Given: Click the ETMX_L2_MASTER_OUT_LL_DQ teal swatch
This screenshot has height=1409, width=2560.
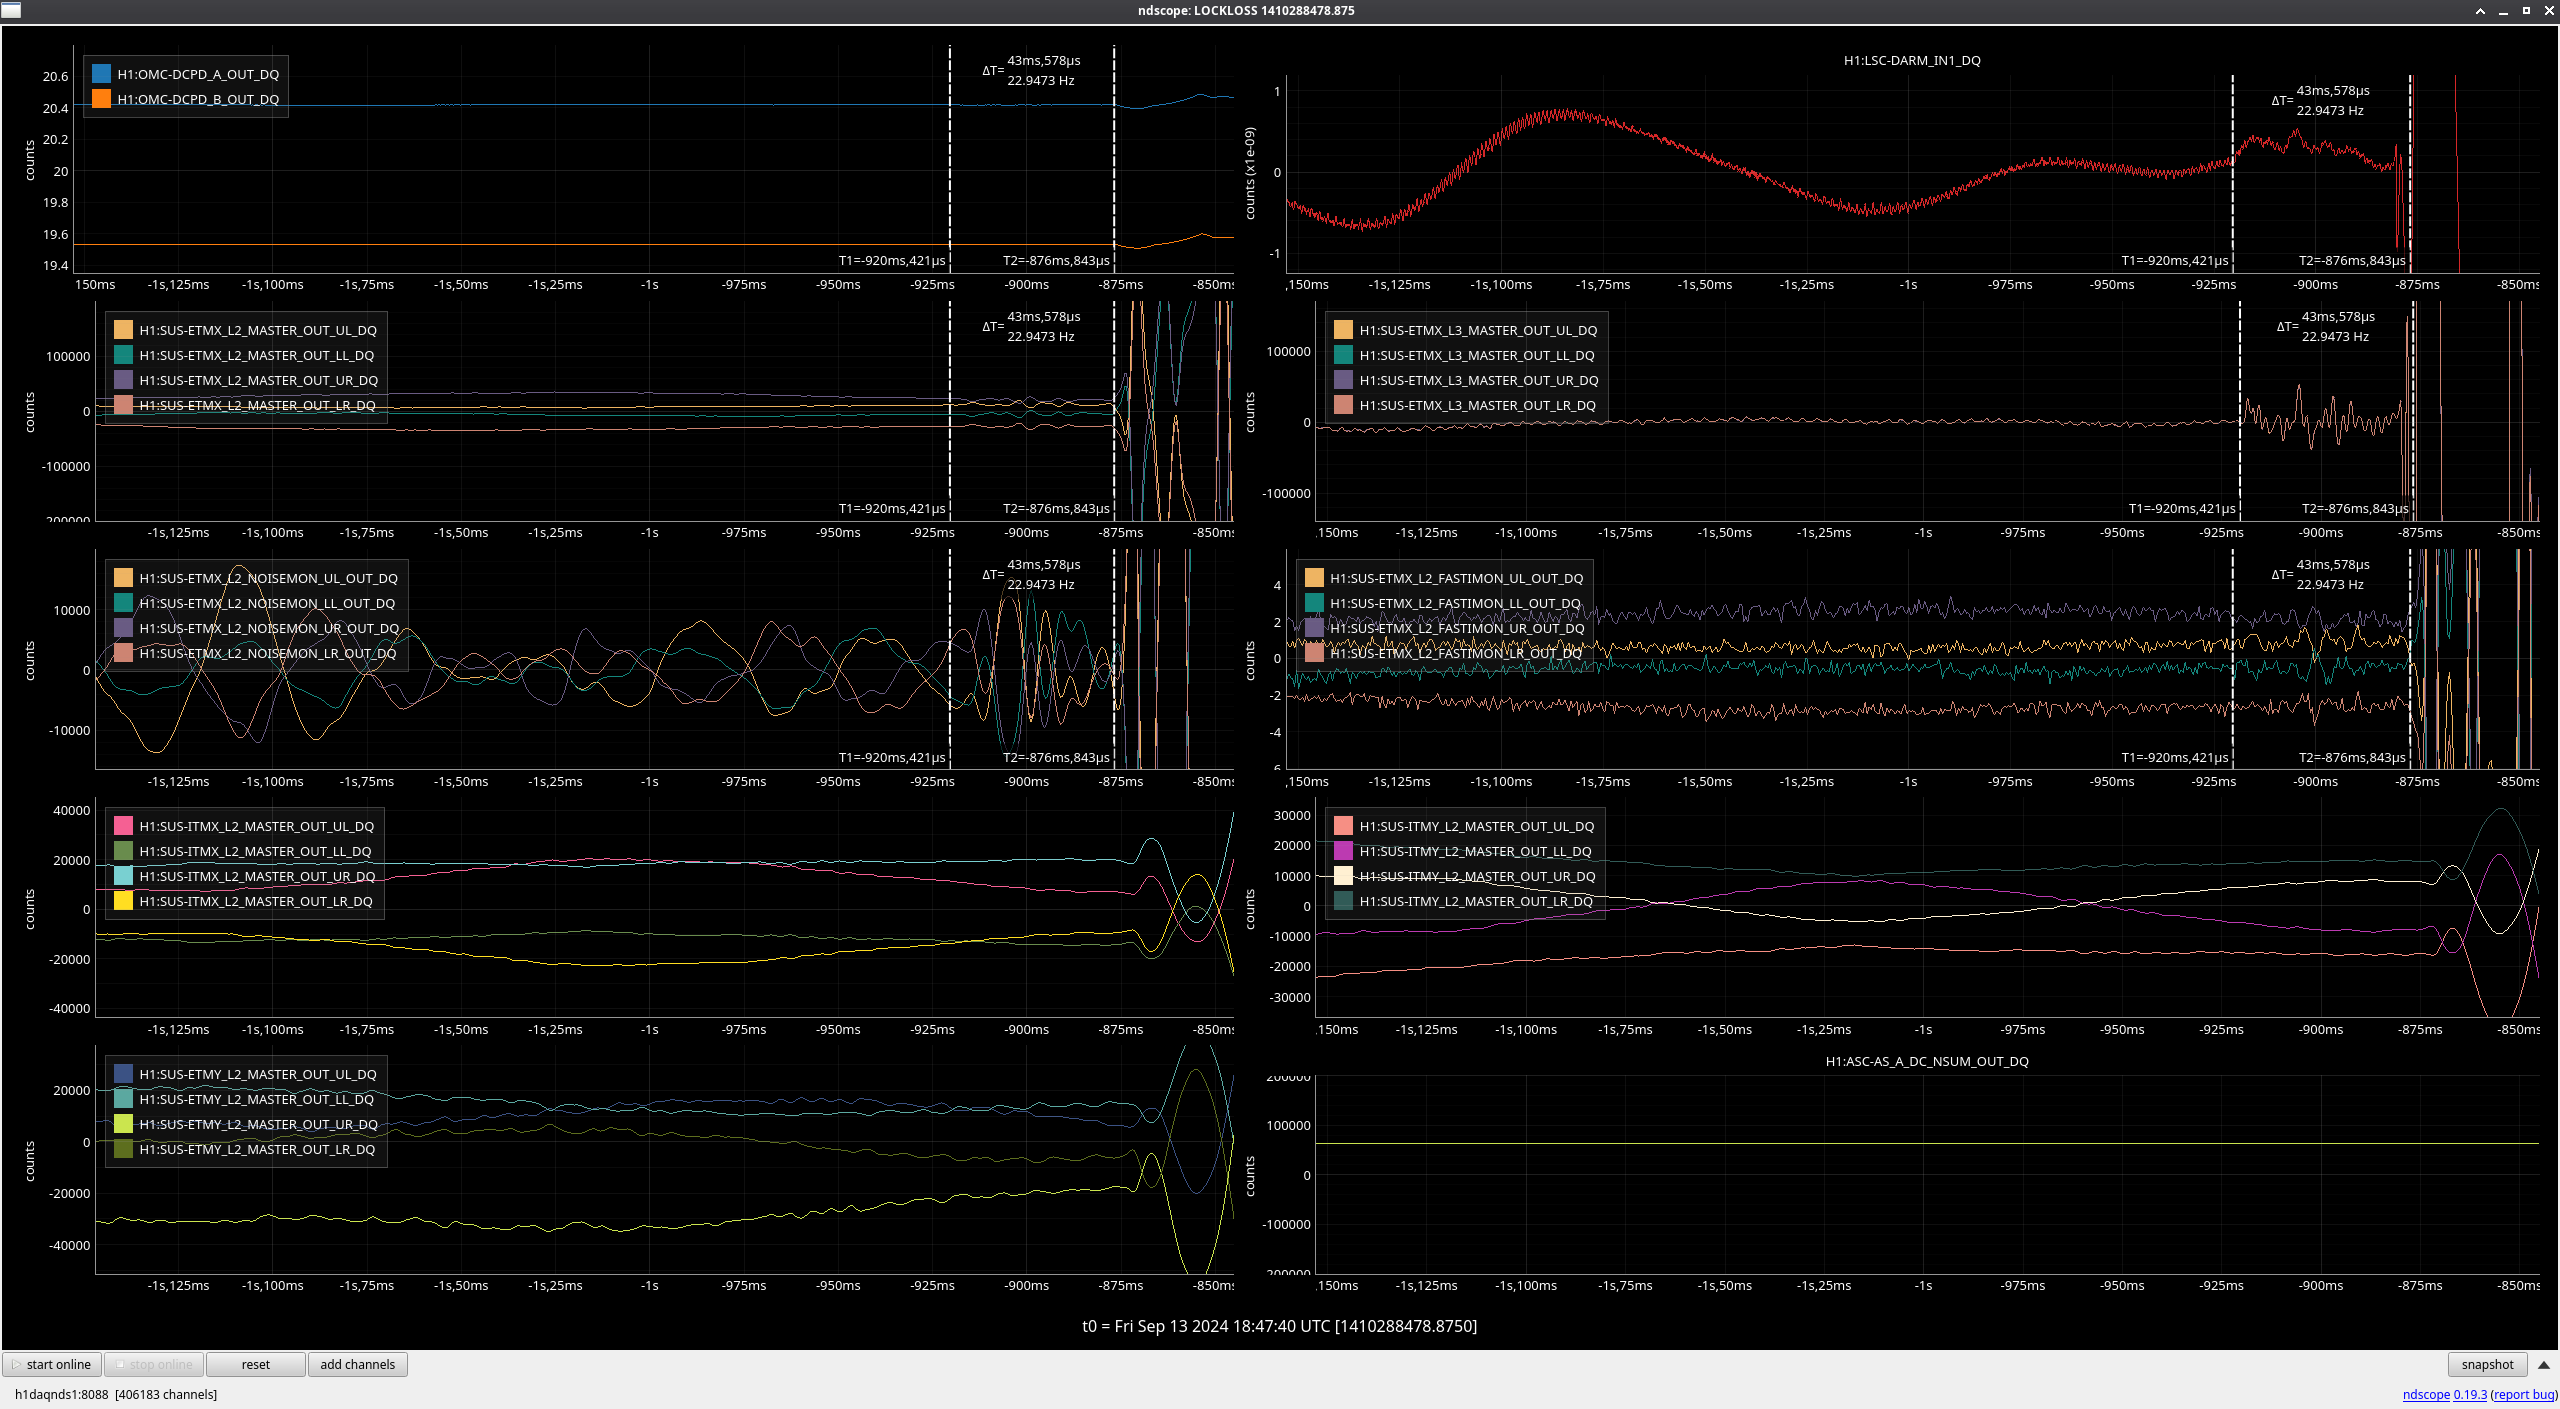Looking at the screenshot, I should 123,355.
